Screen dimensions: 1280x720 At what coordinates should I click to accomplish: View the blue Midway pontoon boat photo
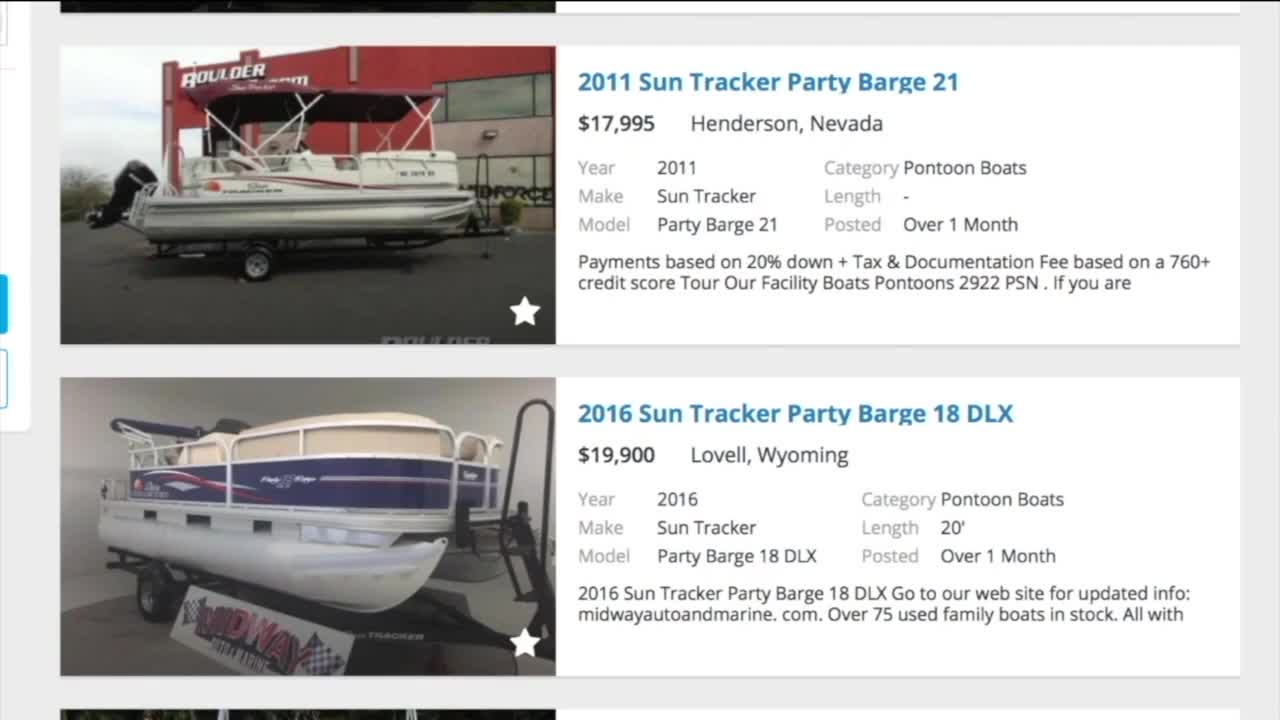[308, 526]
